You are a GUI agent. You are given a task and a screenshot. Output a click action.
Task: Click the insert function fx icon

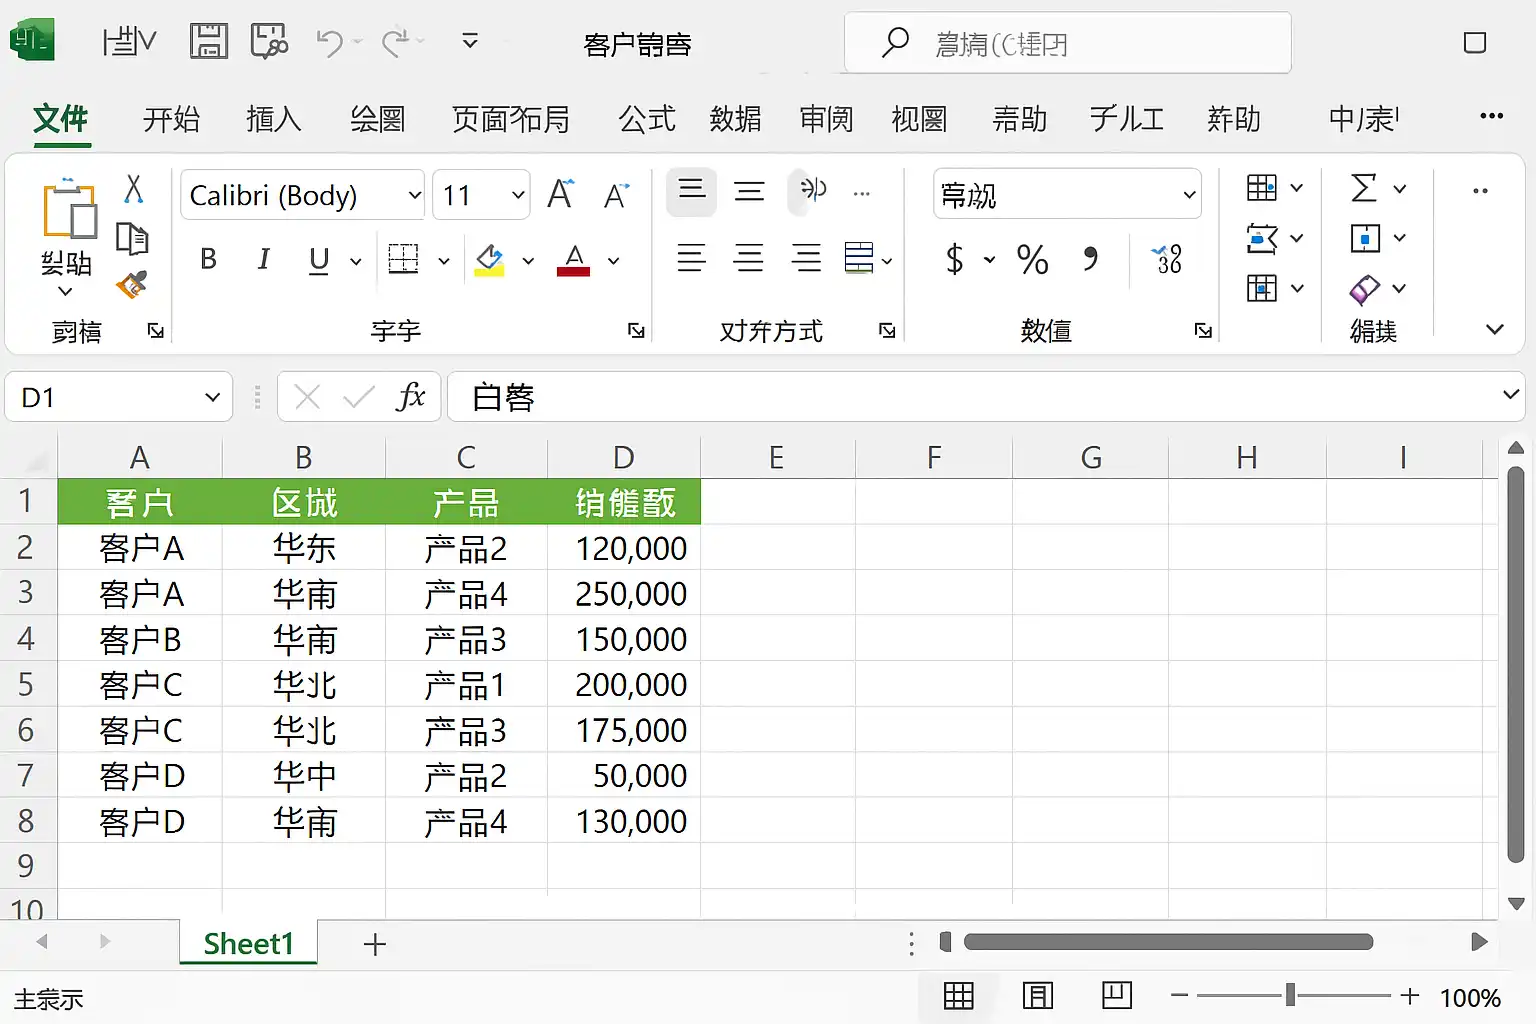coord(410,397)
